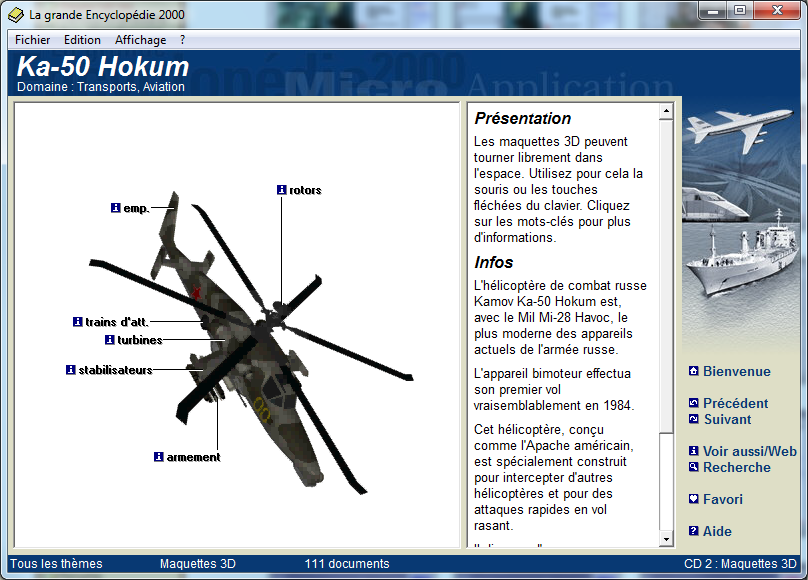
Task: Click the forward icon next to Suivant
Action: (694, 419)
